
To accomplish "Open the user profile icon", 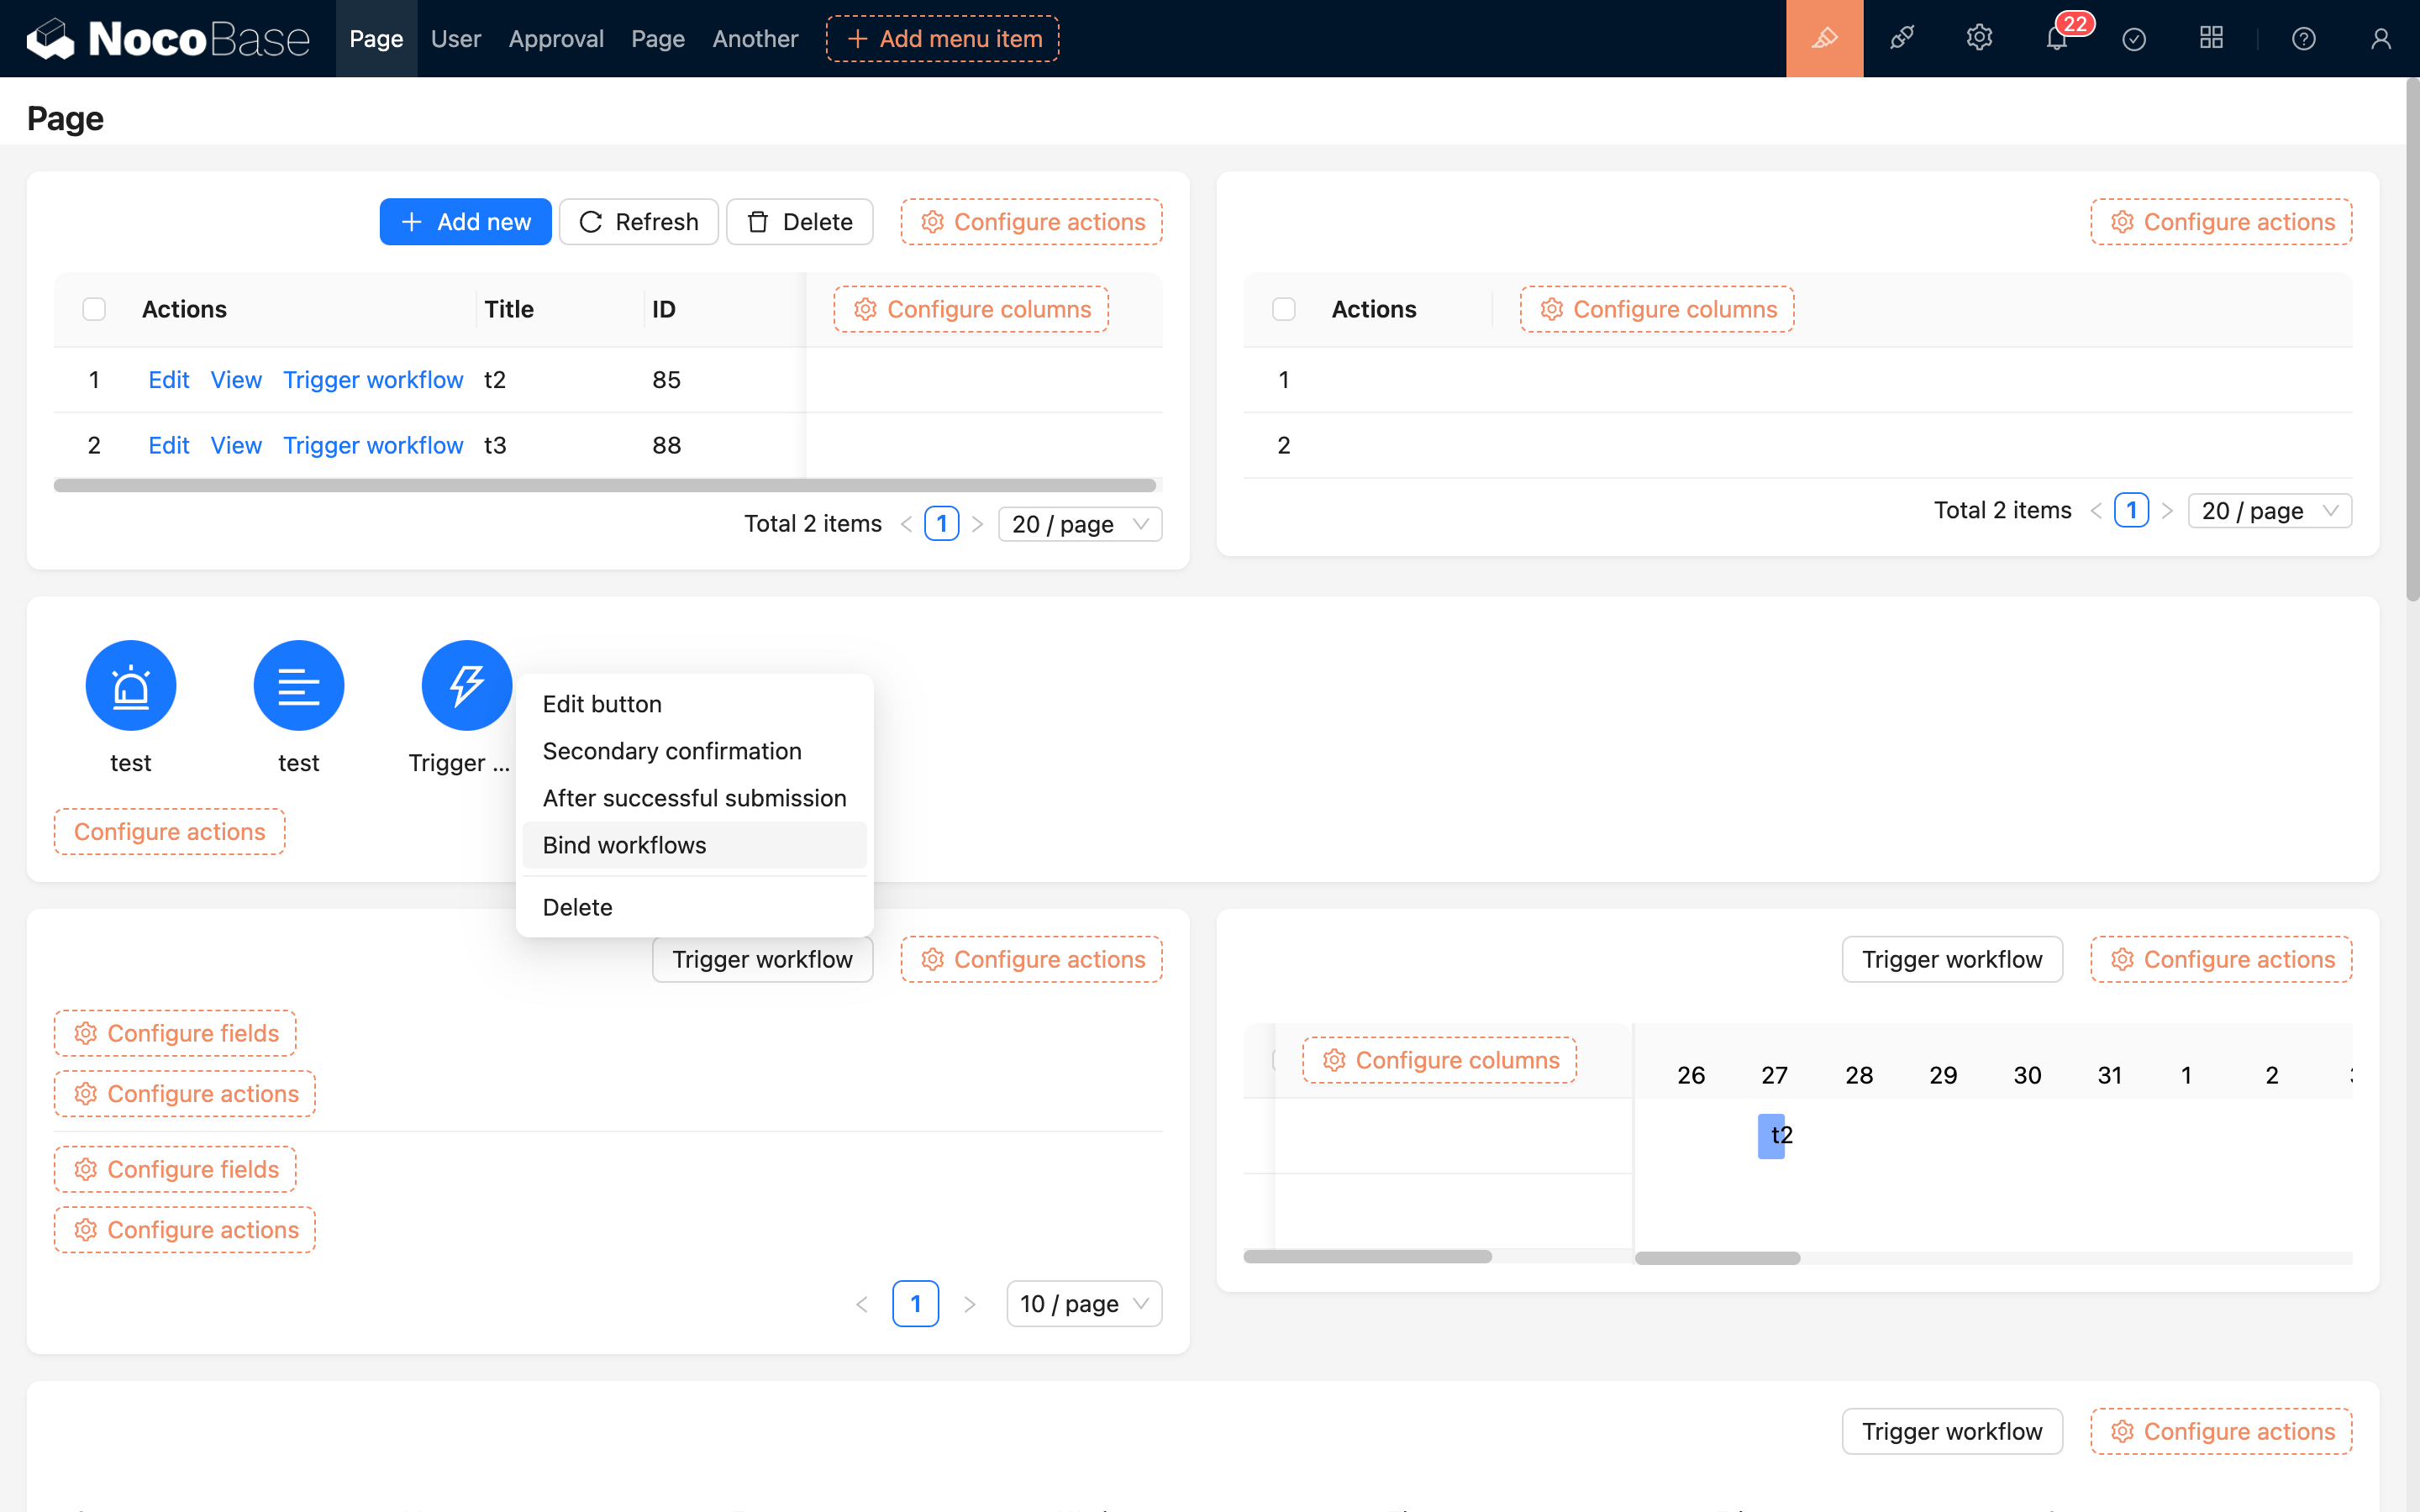I will (x=2380, y=38).
